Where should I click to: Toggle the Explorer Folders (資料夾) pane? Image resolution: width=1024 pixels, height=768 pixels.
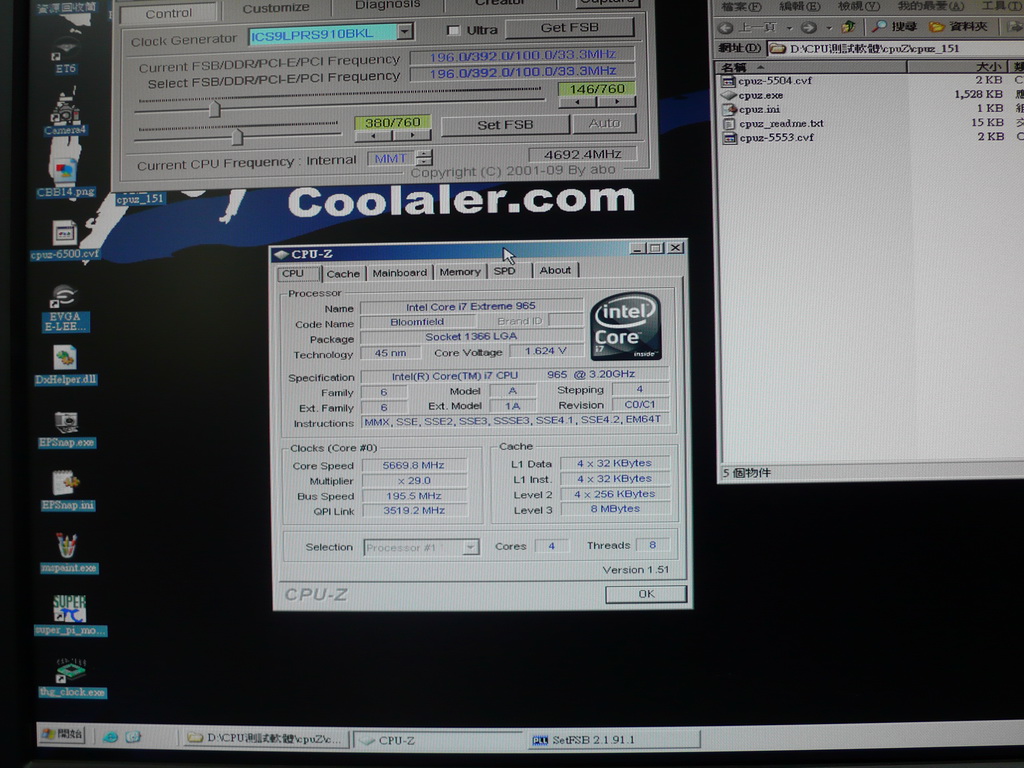[x=958, y=27]
